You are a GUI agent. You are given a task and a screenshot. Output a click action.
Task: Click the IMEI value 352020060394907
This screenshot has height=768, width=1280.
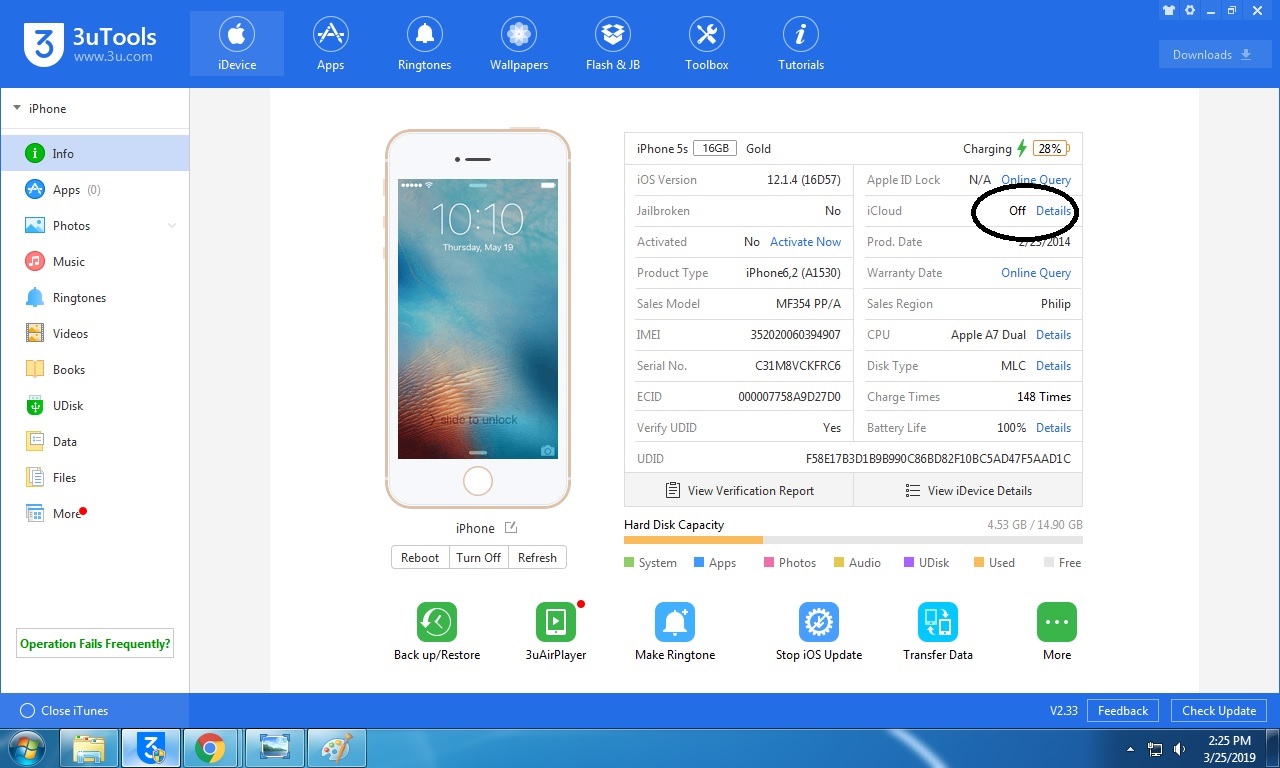click(795, 335)
